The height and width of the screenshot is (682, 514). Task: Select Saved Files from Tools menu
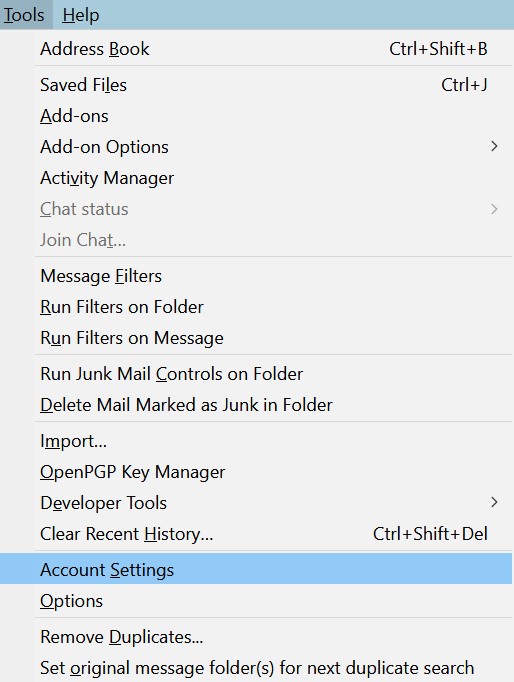257,85
